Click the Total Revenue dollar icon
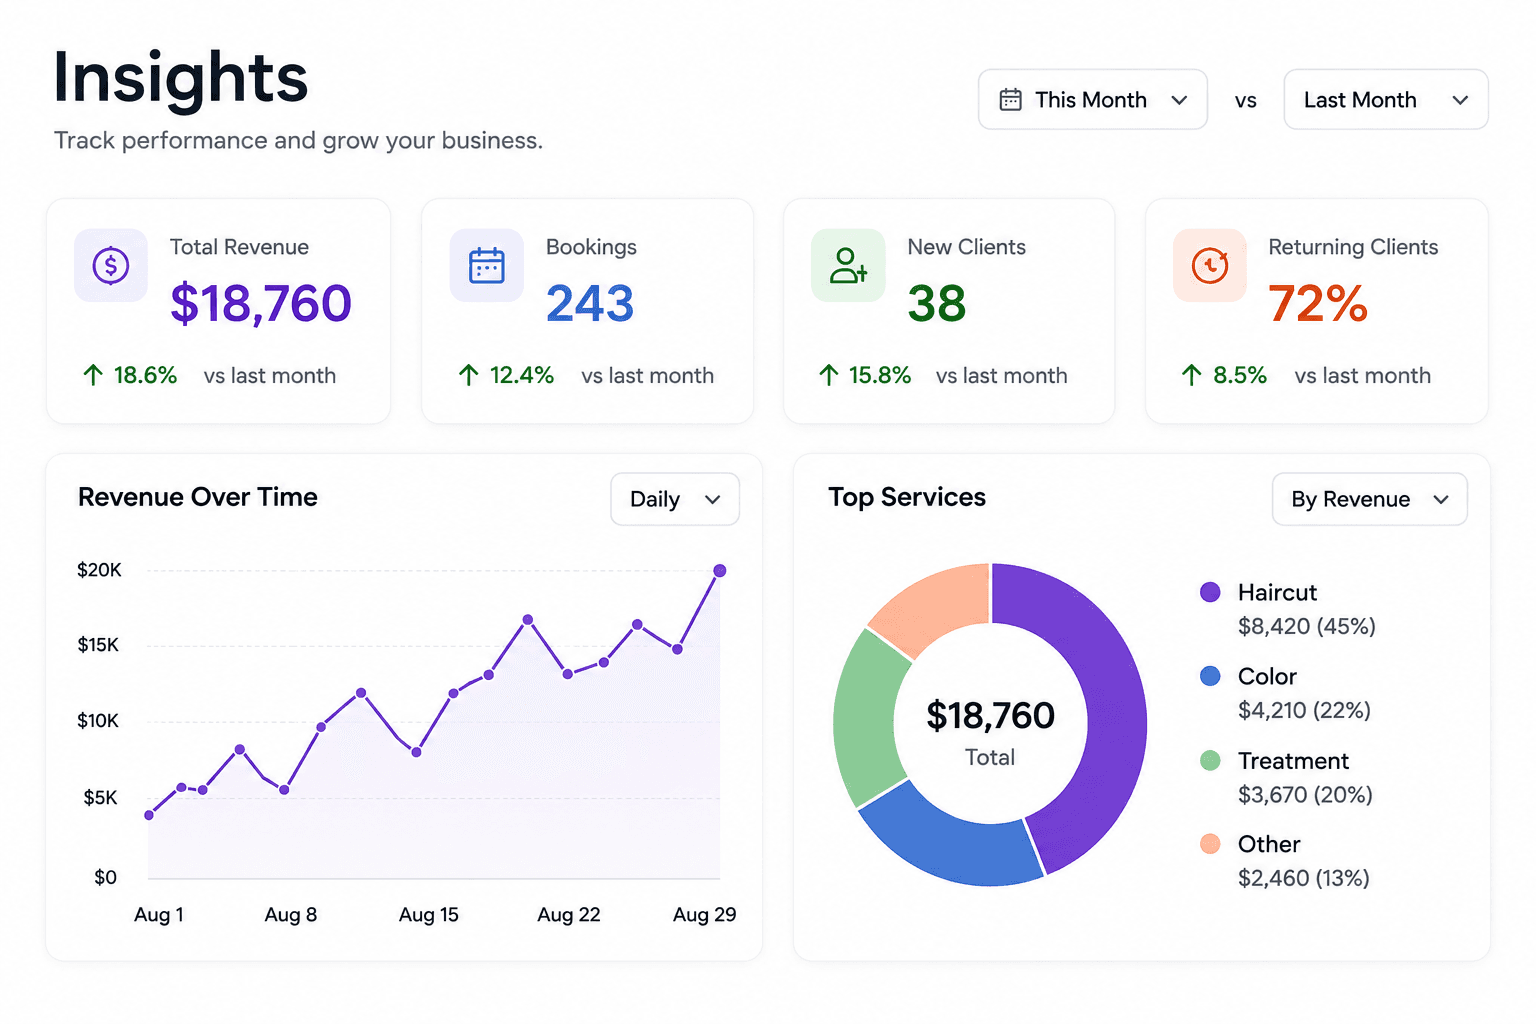The width and height of the screenshot is (1536, 1024). tap(111, 266)
